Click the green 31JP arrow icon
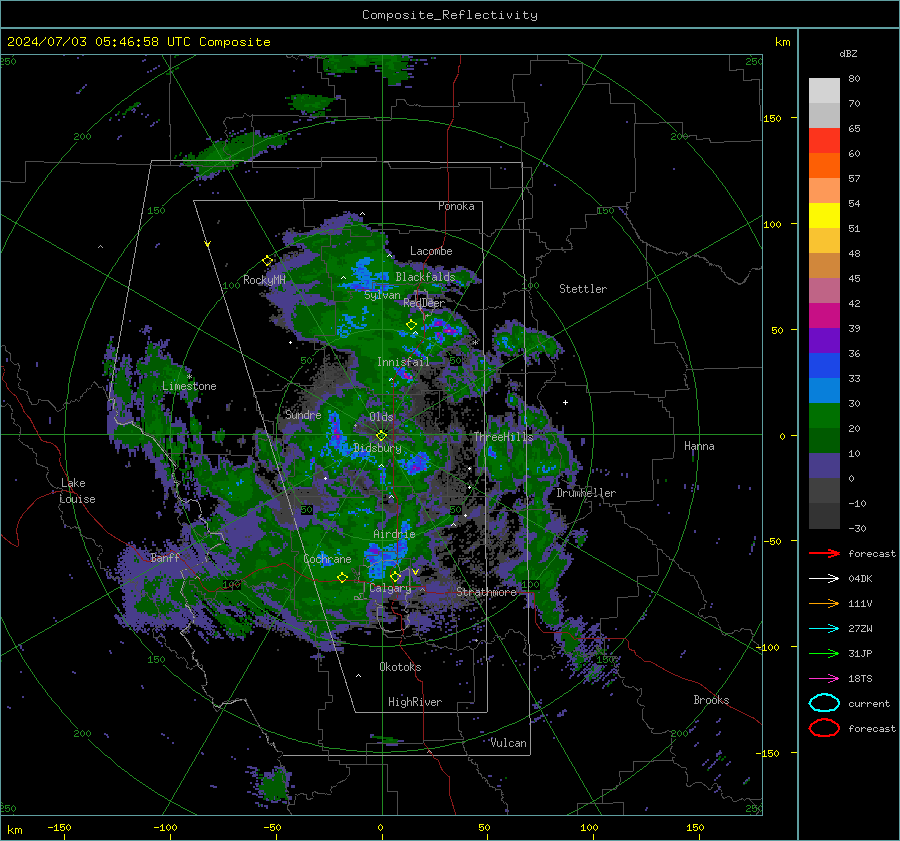The image size is (900, 841). (824, 653)
